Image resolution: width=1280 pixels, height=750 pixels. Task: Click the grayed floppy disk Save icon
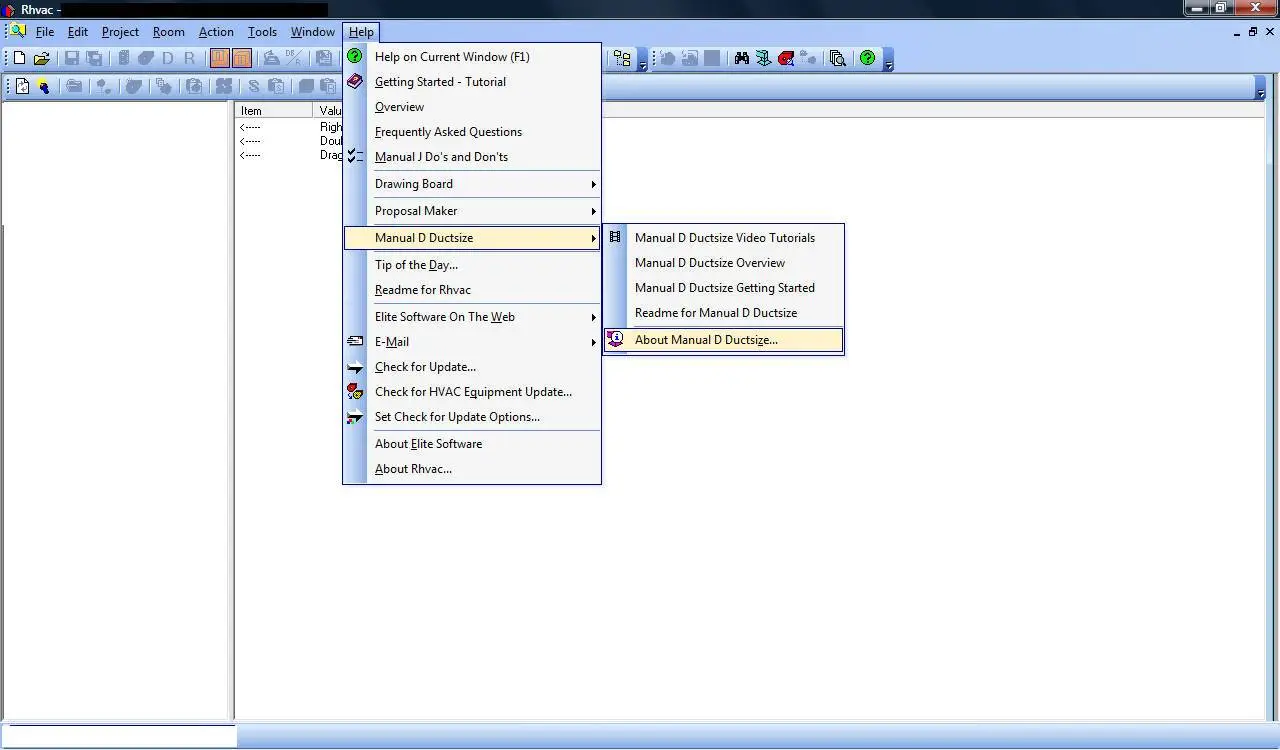pyautogui.click(x=72, y=59)
